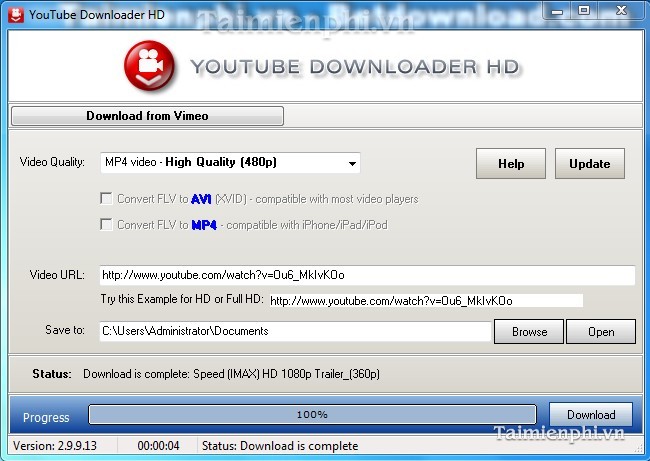This screenshot has width=650, height=461.
Task: Click the Video Quality label
Action: point(52,162)
